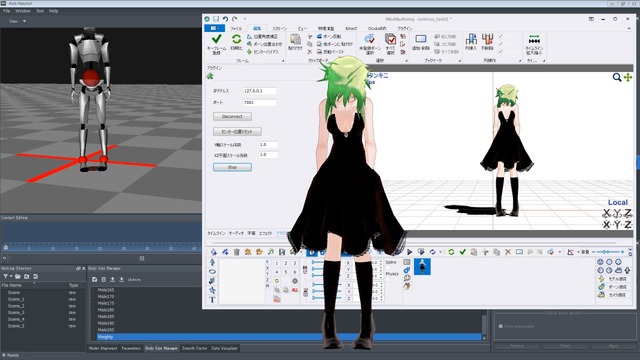Click the column delete icon in ribbon
Viewport: 640px width, 360px height.
[487, 40]
